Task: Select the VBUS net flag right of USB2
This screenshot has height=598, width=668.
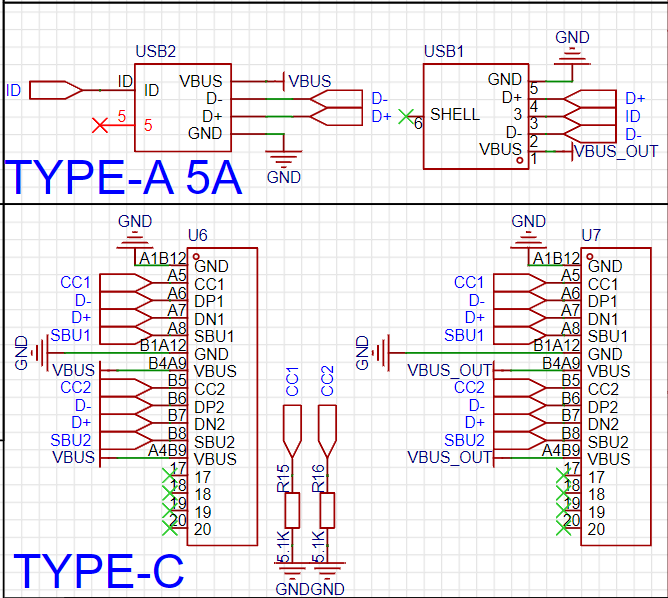Action: pos(308,81)
